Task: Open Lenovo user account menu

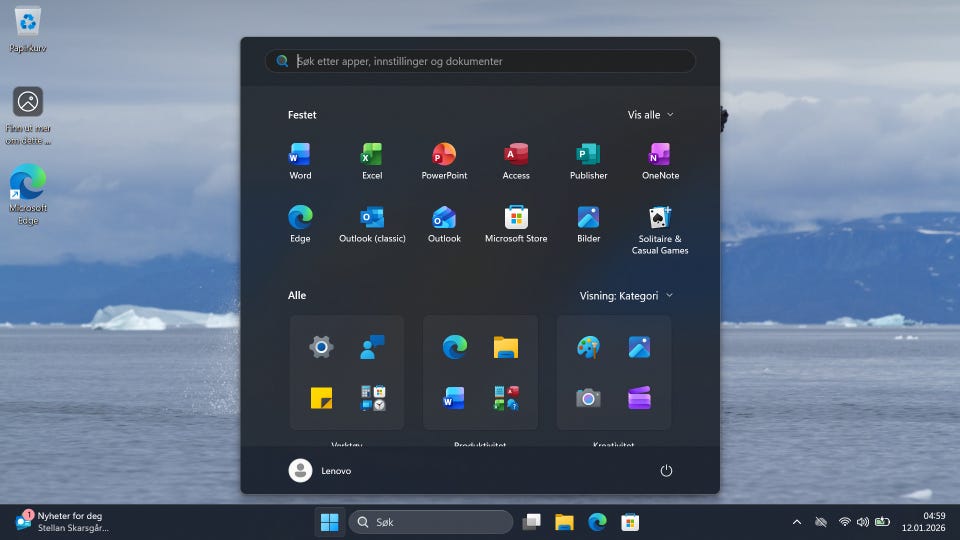Action: (320, 471)
